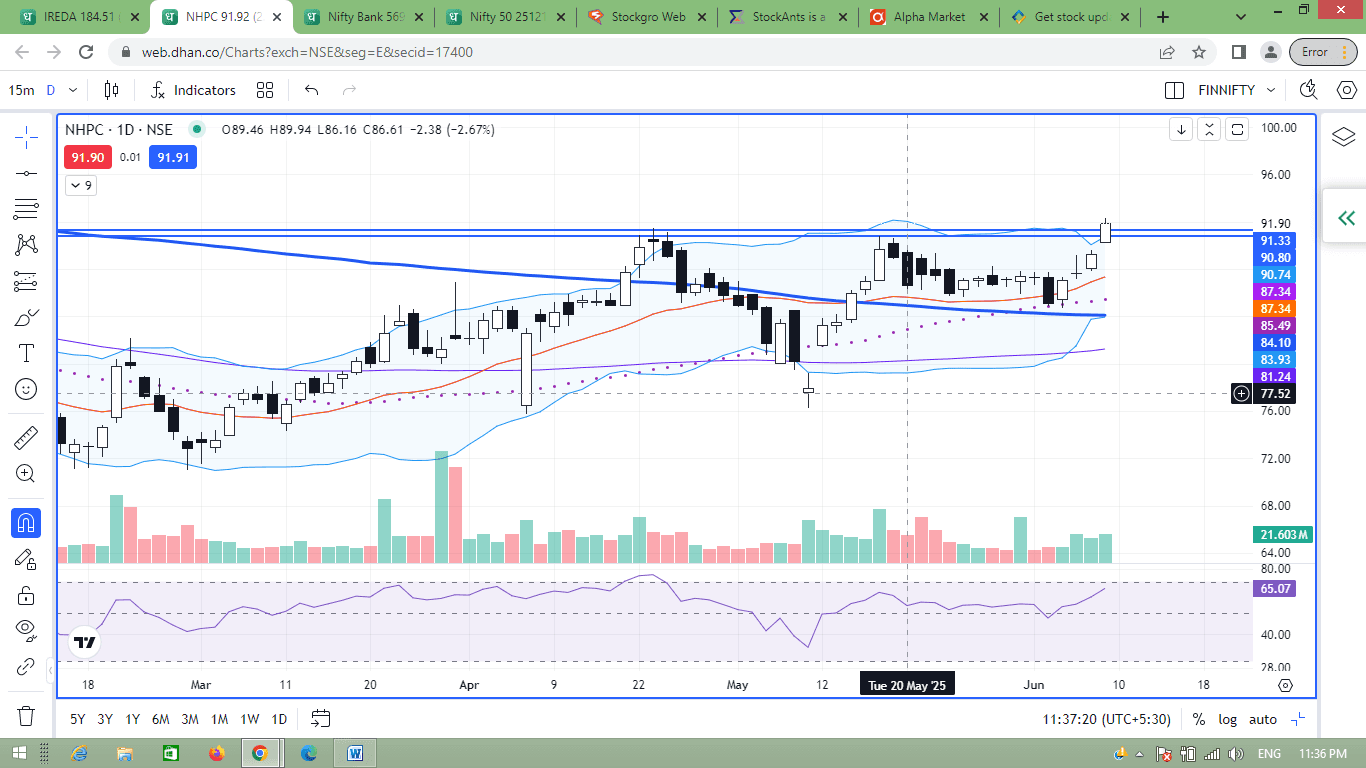Click the NHPC 1D NSE symbol title

tap(119, 129)
